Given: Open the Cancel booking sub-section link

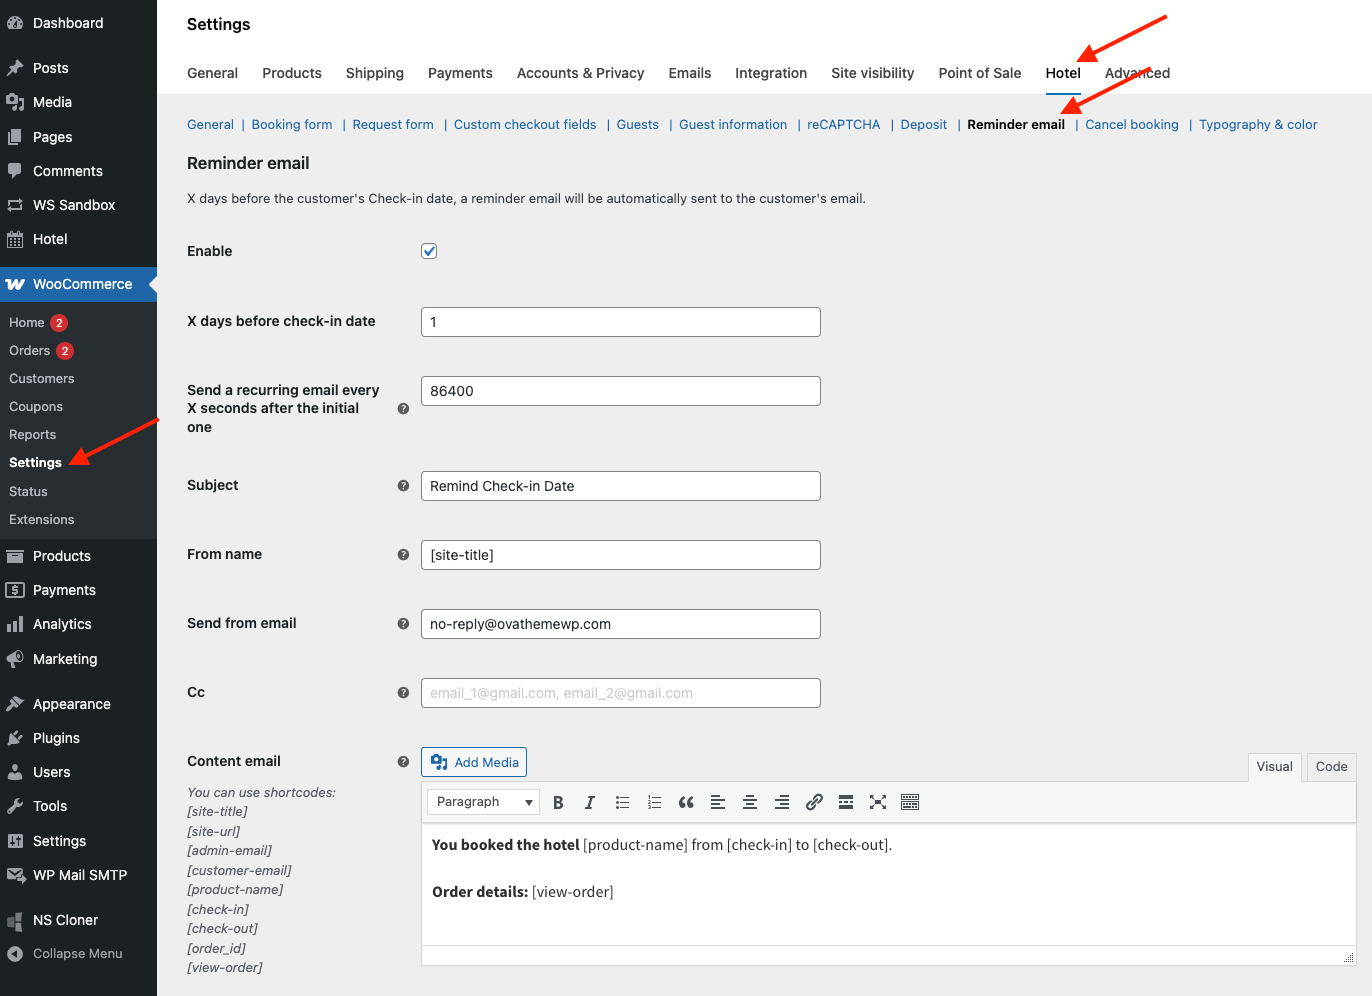Looking at the screenshot, I should [1131, 125].
